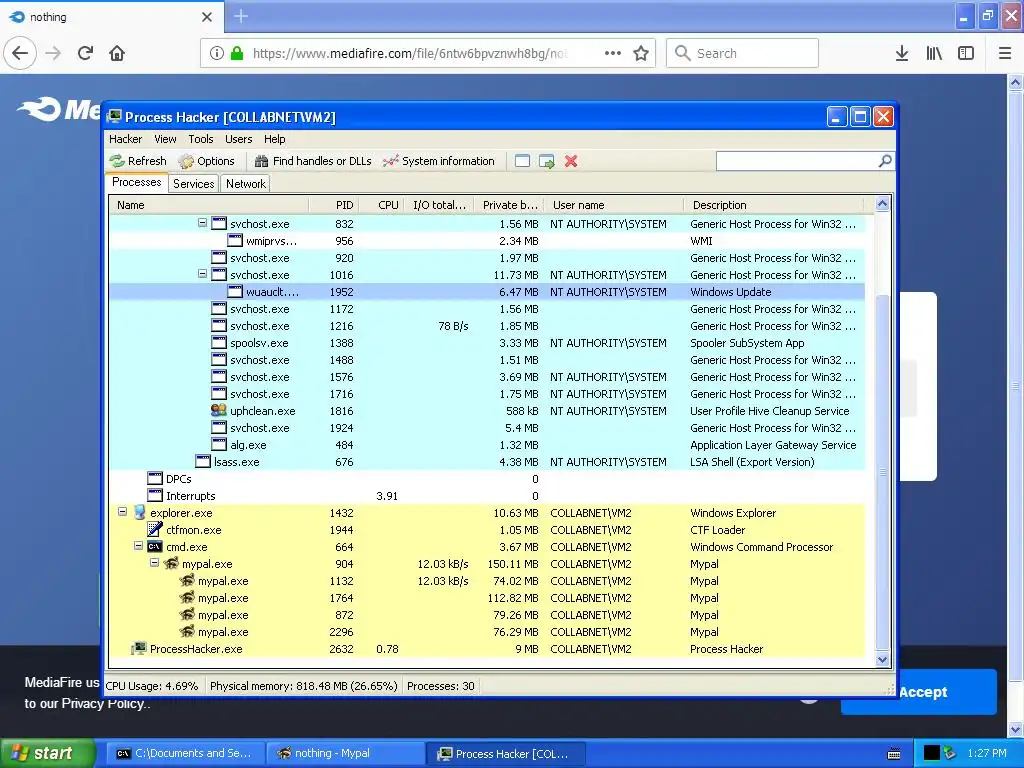Image resolution: width=1024 pixels, height=768 pixels.
Task: Click the 1:27 PM system tray clock
Action: tap(987, 753)
